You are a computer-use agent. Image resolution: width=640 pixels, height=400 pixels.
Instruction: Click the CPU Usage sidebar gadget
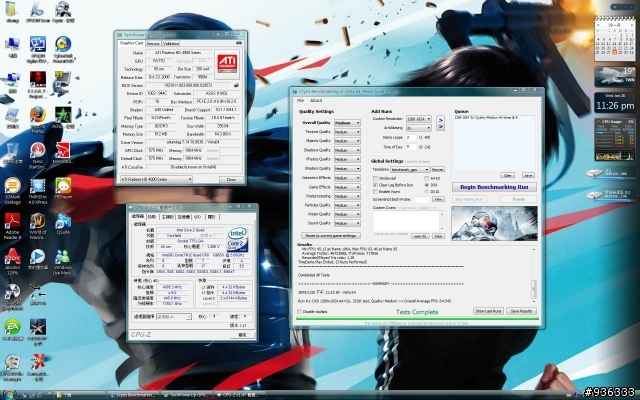(x=615, y=140)
